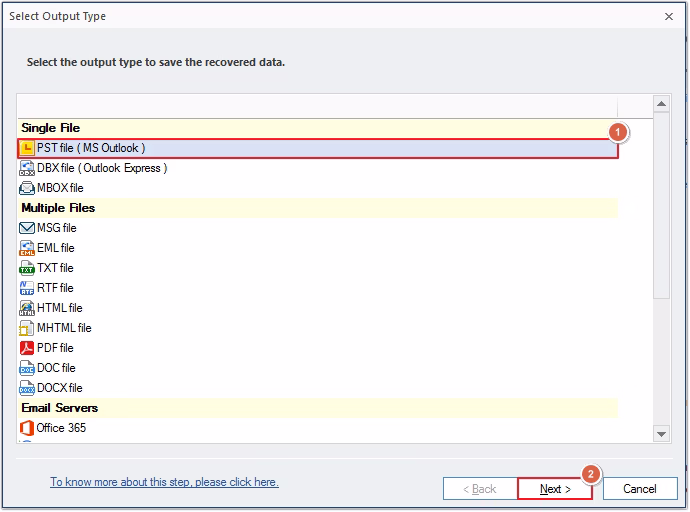The width and height of the screenshot is (690, 512).
Task: Choose PST file ( MS Outlook ) text
Action: point(91,148)
